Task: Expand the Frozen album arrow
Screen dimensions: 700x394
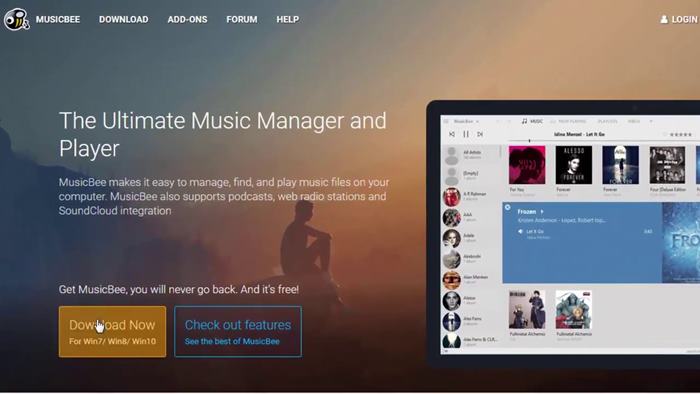Action: pos(542,212)
